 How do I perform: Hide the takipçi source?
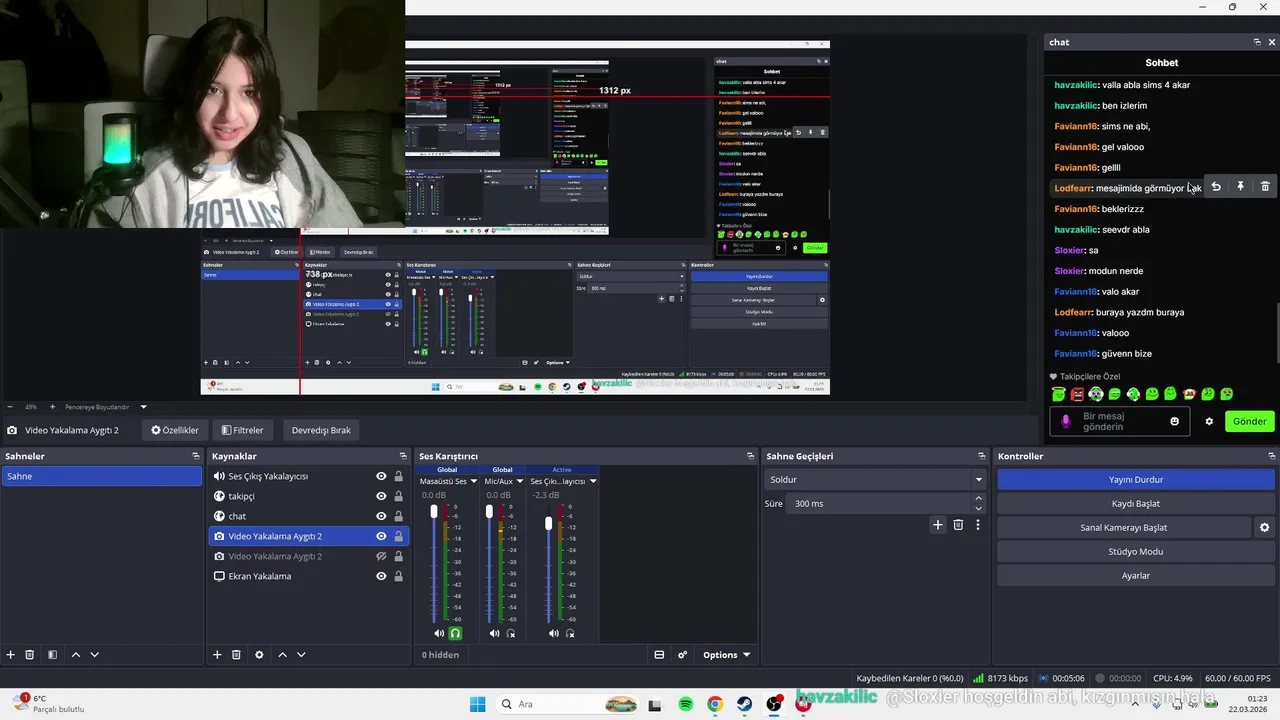pyautogui.click(x=381, y=496)
